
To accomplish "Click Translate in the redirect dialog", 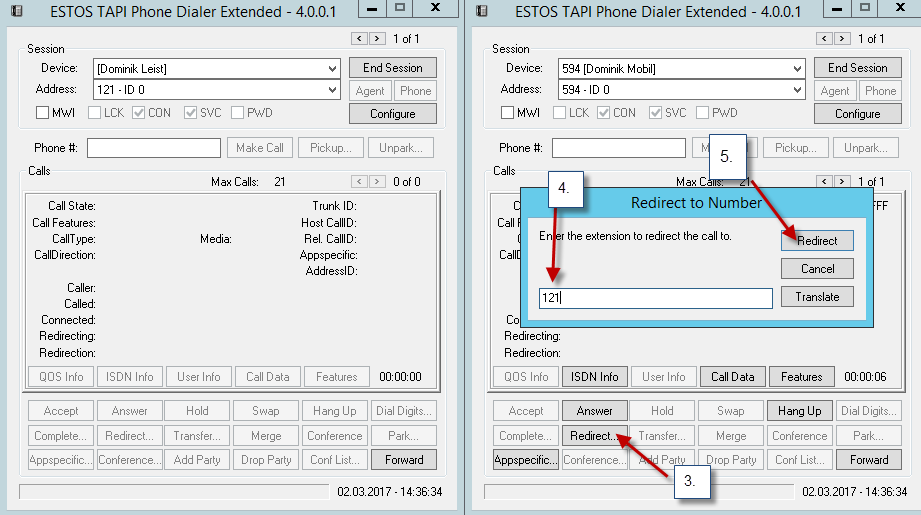I will pos(817,297).
